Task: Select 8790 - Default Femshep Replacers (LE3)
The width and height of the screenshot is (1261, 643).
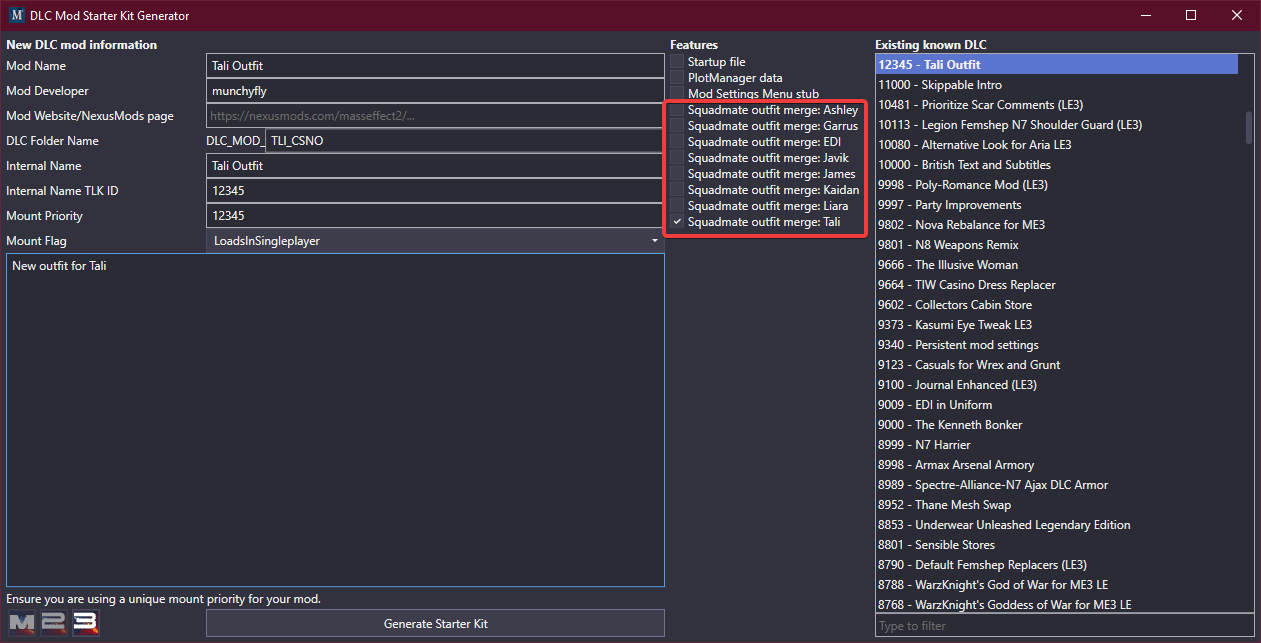Action: click(x=1056, y=565)
